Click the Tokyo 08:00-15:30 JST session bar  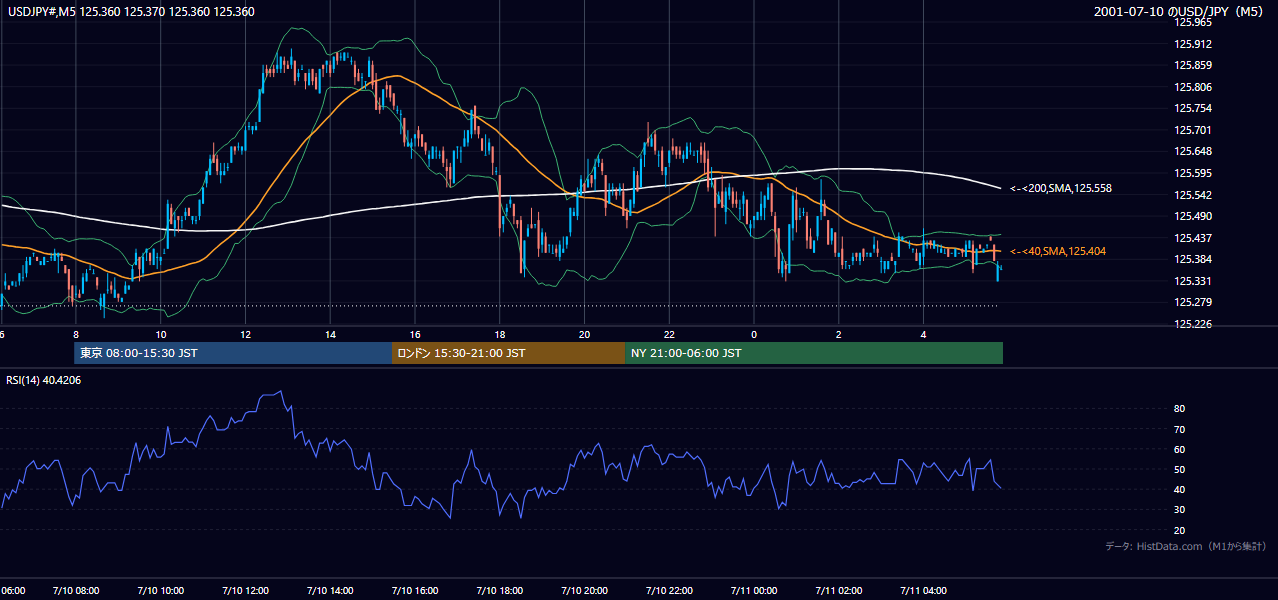(233, 353)
